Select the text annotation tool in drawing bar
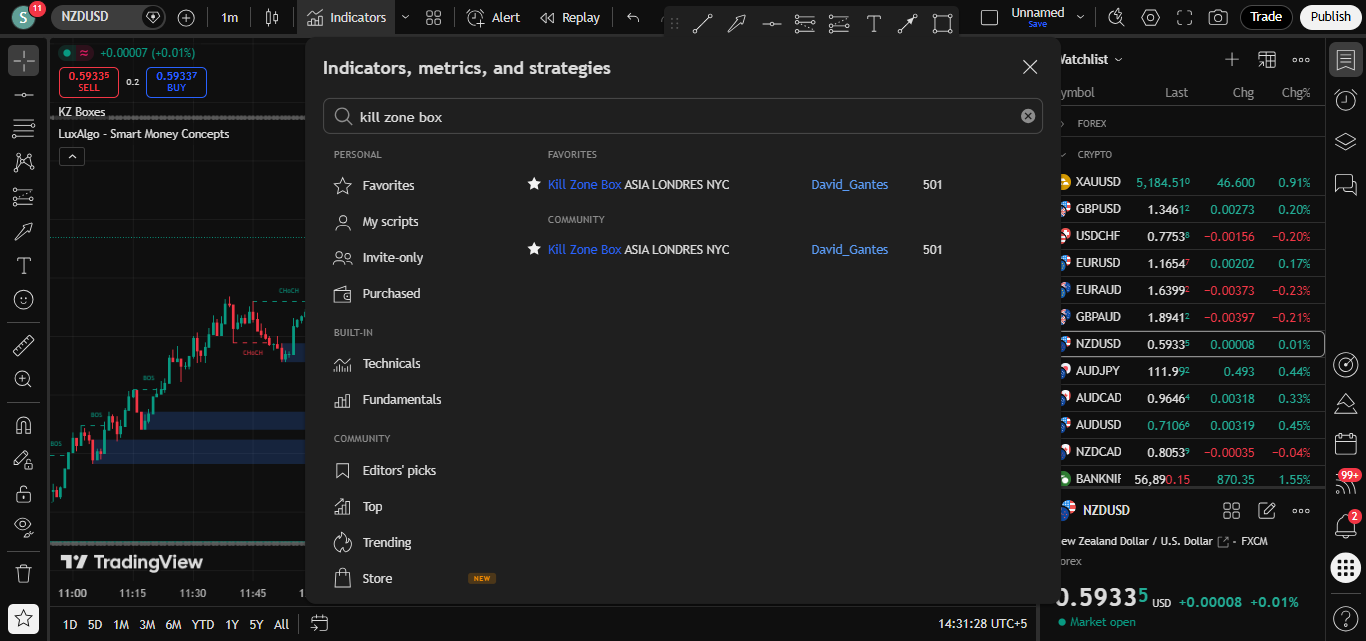The image size is (1366, 641). point(873,24)
